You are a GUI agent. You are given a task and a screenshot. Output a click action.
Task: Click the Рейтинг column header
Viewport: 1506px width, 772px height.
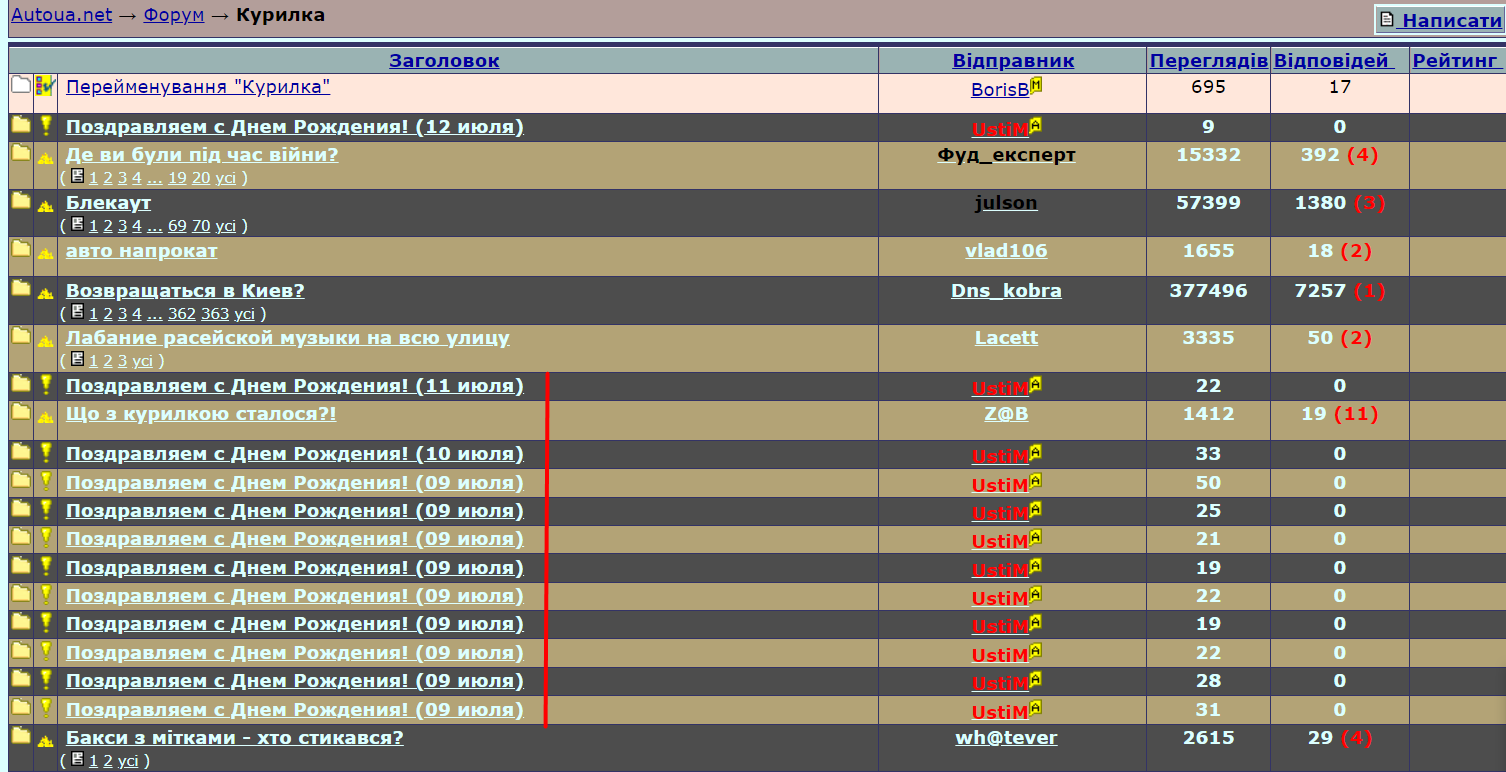[1454, 60]
